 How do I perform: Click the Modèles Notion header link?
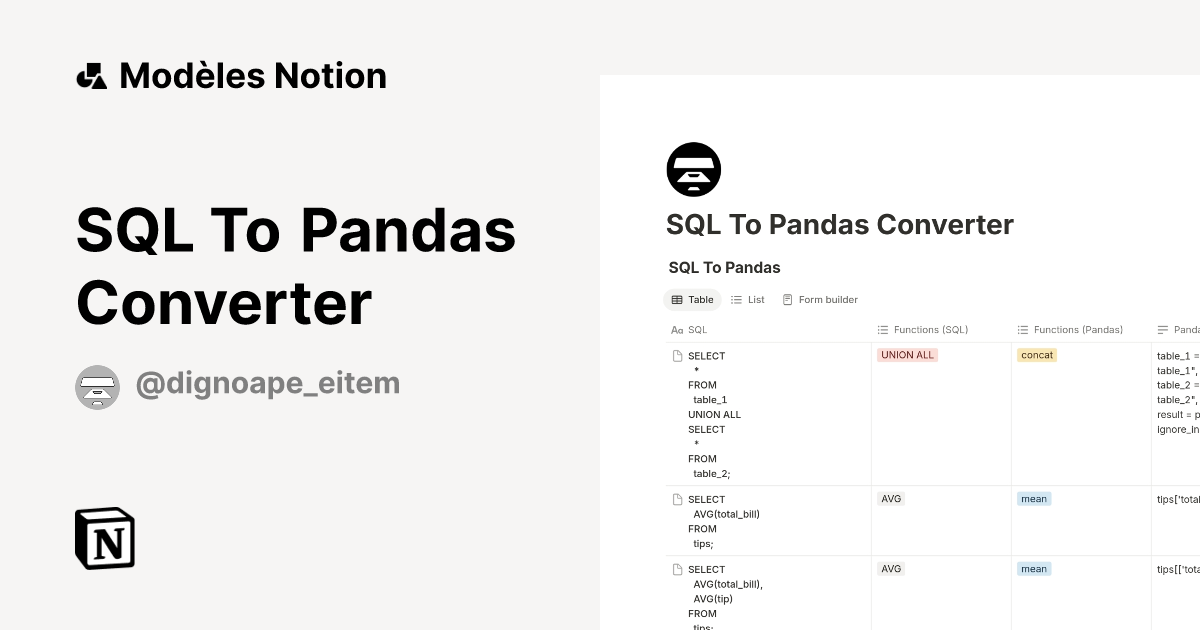tap(231, 75)
